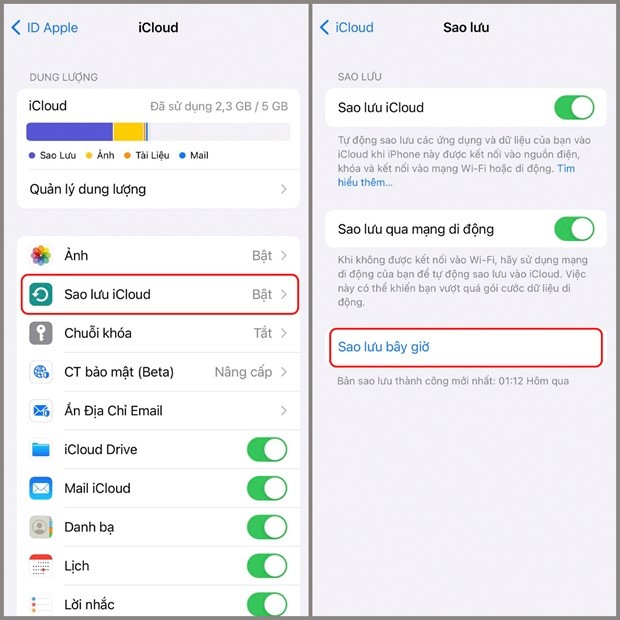
Task: Open Quản lý dung lượng chevron
Action: pos(284,189)
